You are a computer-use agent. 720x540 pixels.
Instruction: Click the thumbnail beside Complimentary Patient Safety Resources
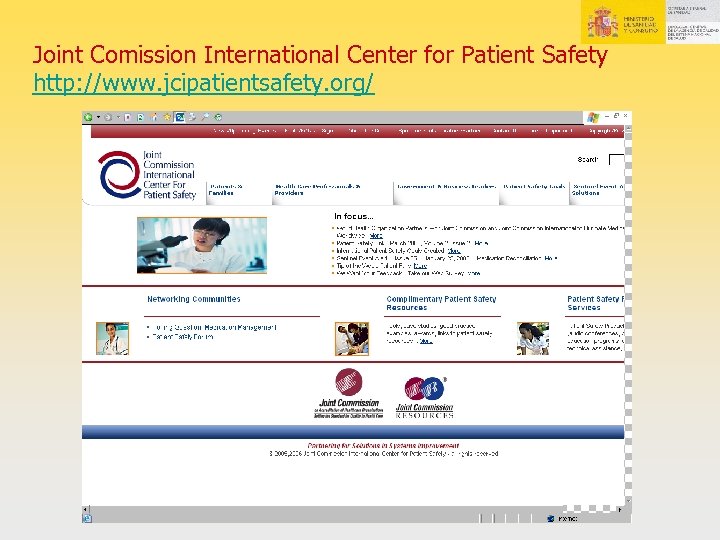point(352,339)
